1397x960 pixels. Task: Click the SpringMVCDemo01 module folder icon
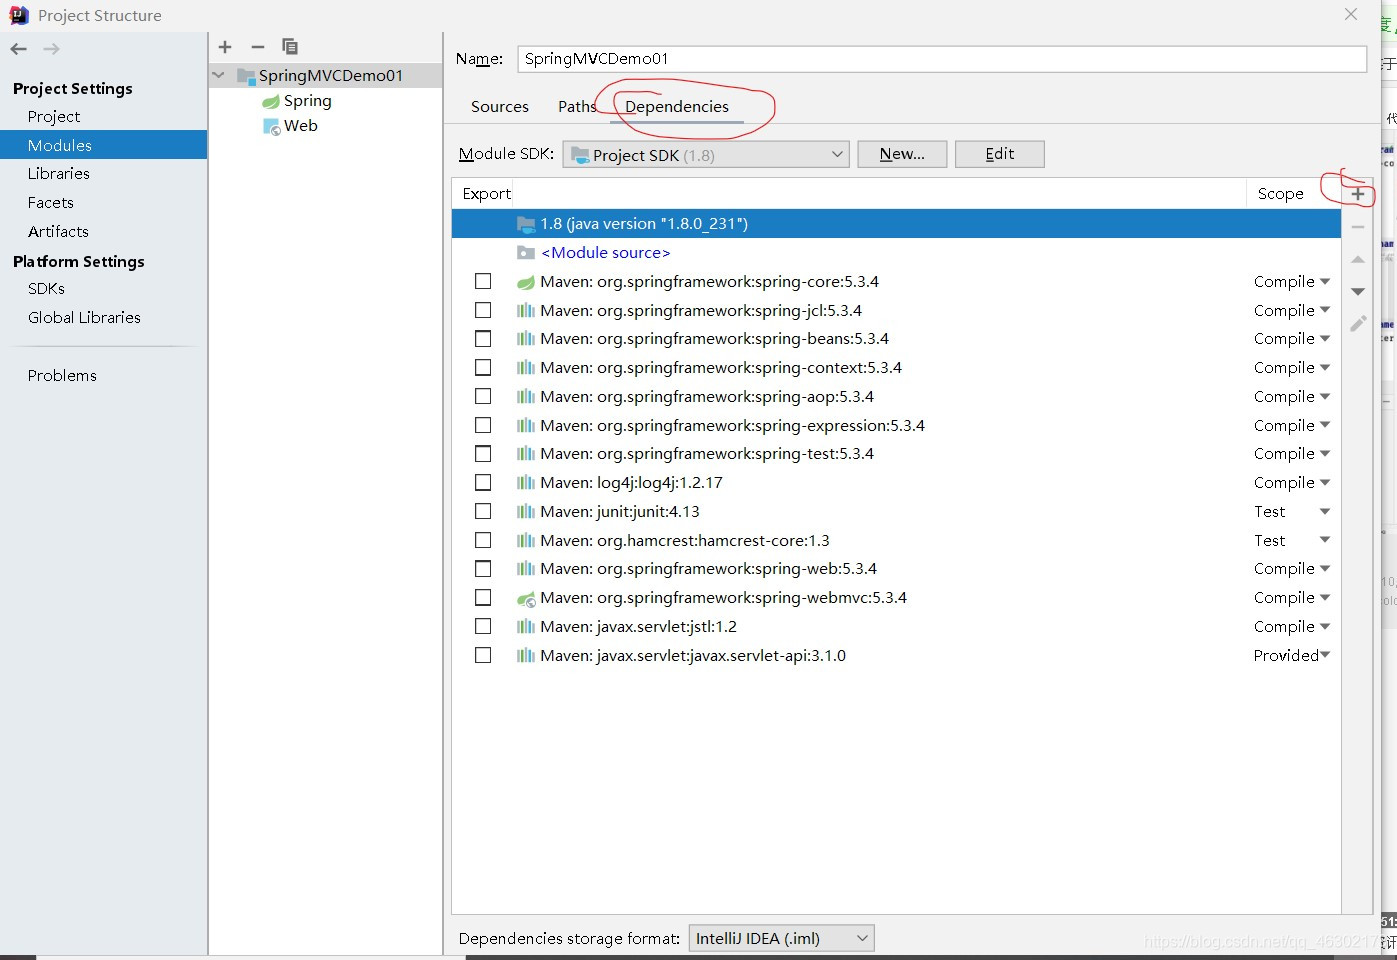pyautogui.click(x=246, y=76)
